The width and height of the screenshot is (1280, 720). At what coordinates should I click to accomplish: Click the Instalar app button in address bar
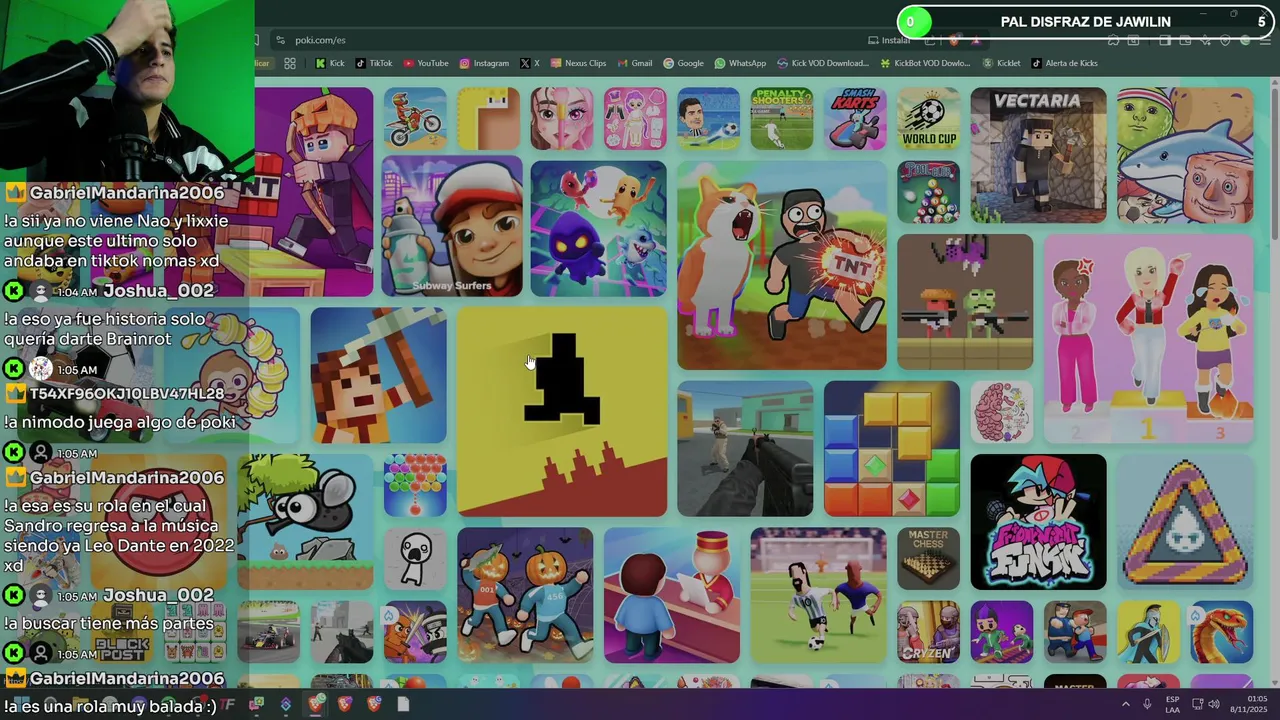(x=889, y=40)
